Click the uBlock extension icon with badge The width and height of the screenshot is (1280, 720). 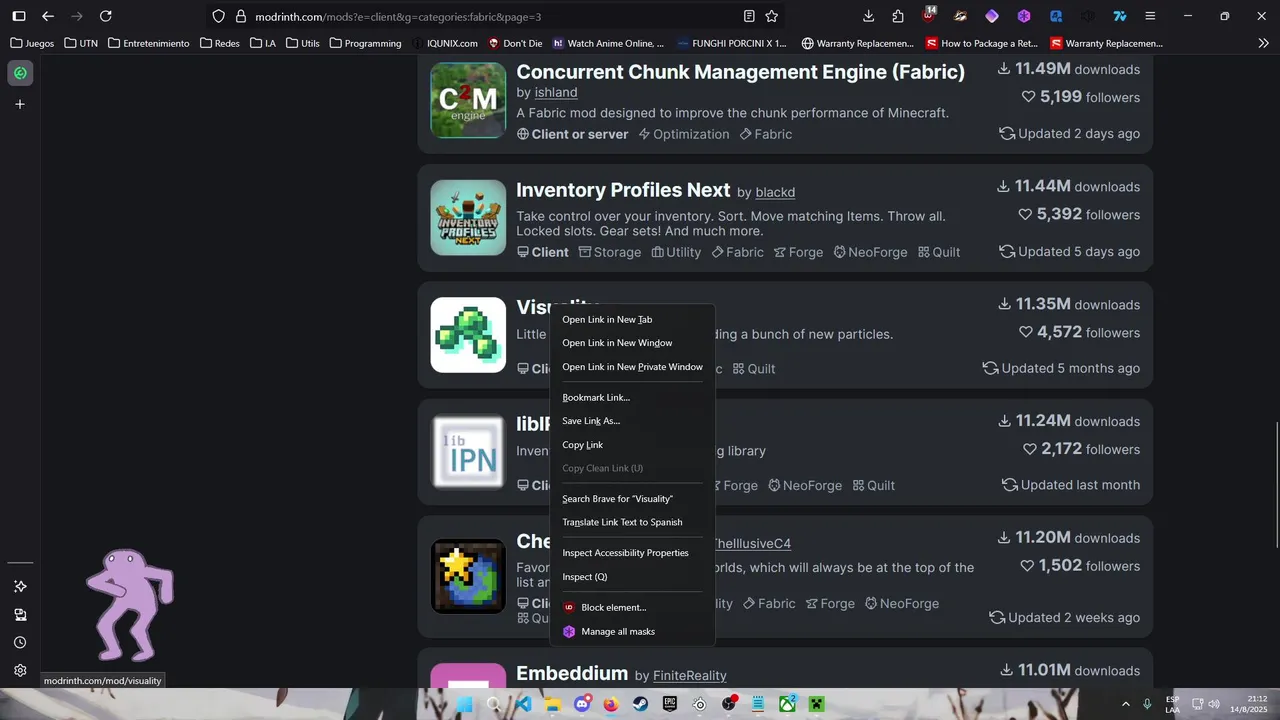pos(929,15)
